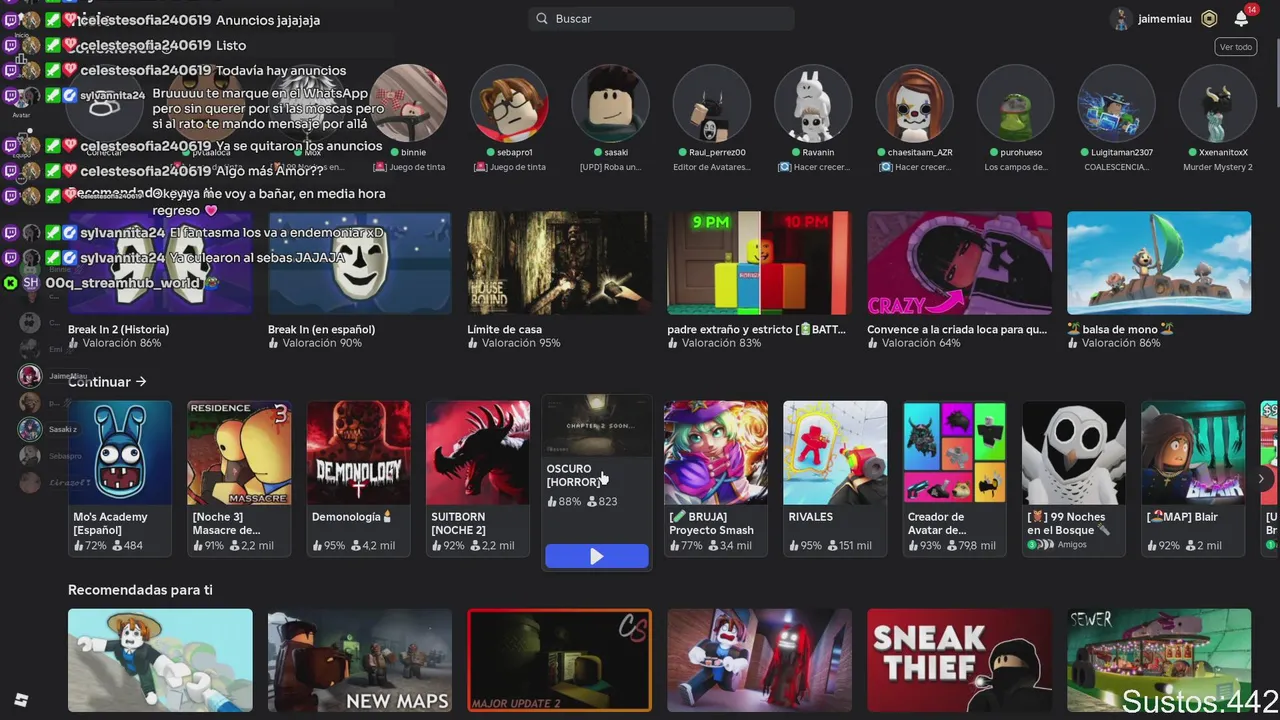Open friend Raul_perrez00's avatar
The width and height of the screenshot is (1280, 720).
(x=711, y=103)
